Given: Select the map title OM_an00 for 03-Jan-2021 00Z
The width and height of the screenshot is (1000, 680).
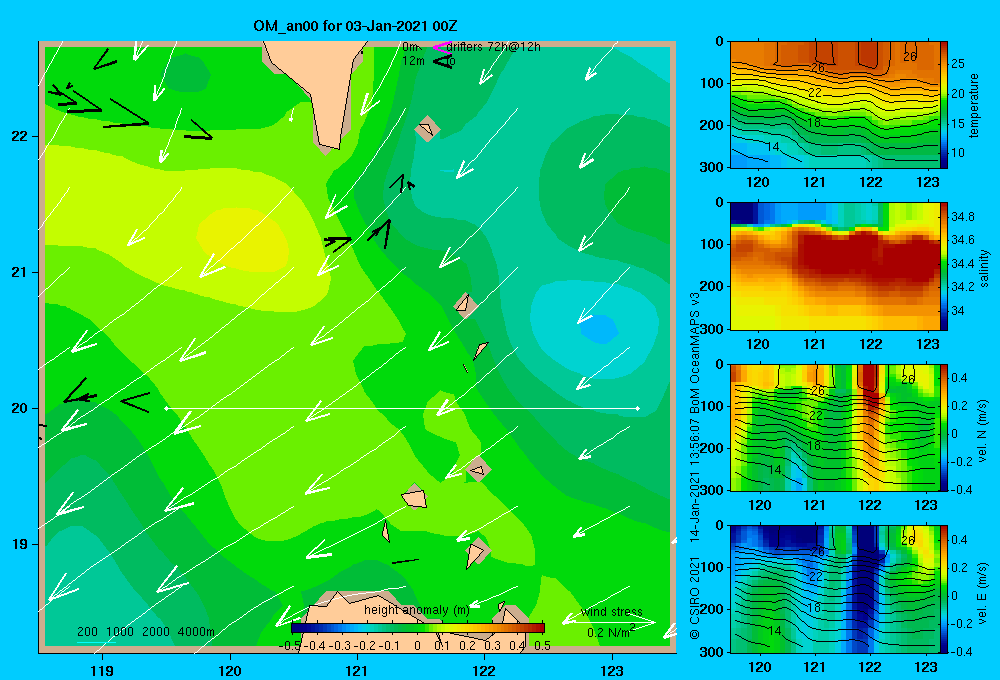Looking at the screenshot, I should tap(355, 26).
